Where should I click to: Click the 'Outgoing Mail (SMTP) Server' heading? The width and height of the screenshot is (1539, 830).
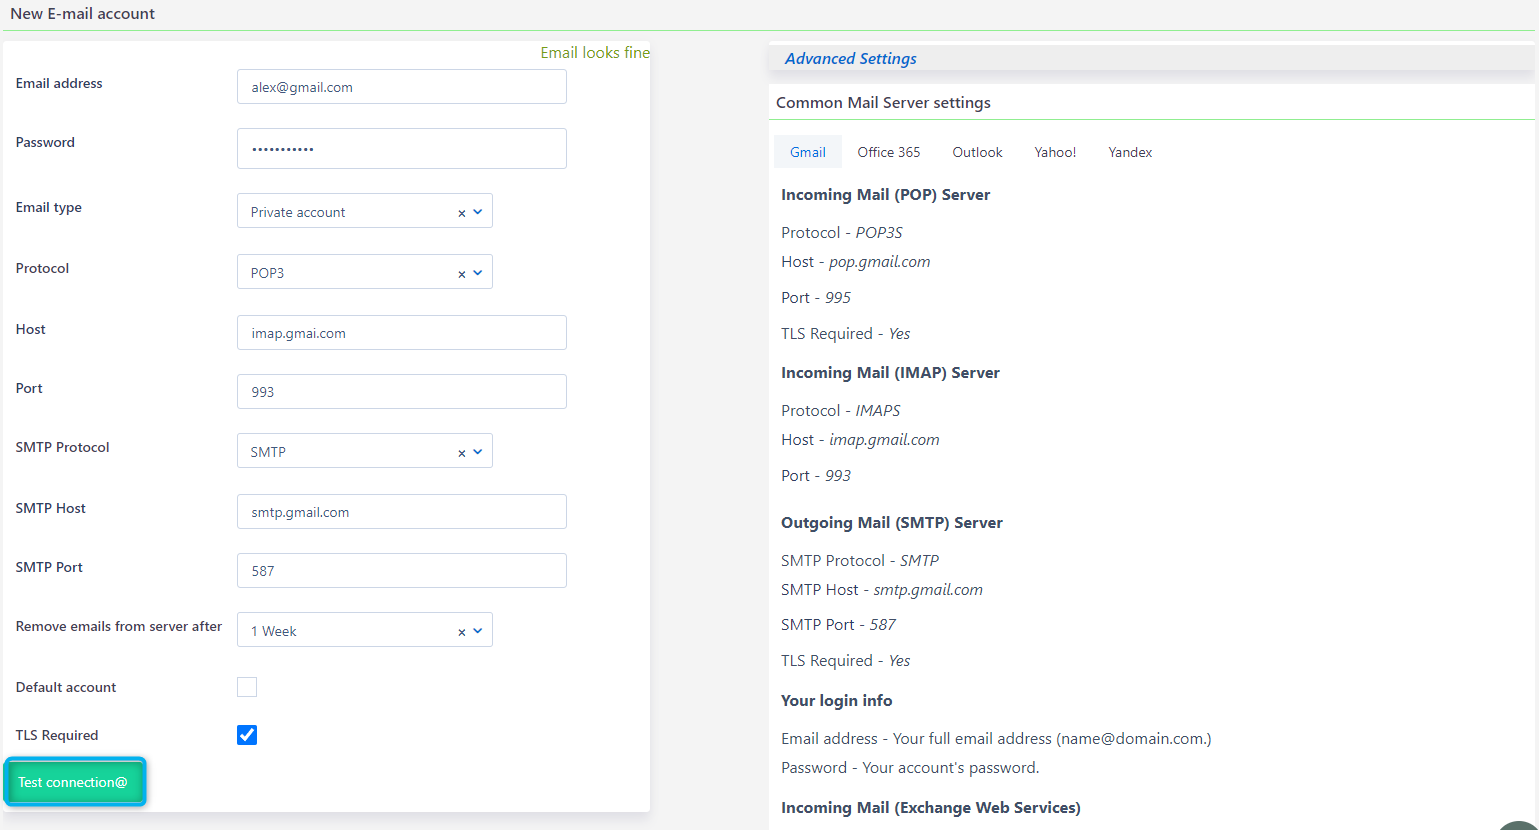click(x=892, y=523)
